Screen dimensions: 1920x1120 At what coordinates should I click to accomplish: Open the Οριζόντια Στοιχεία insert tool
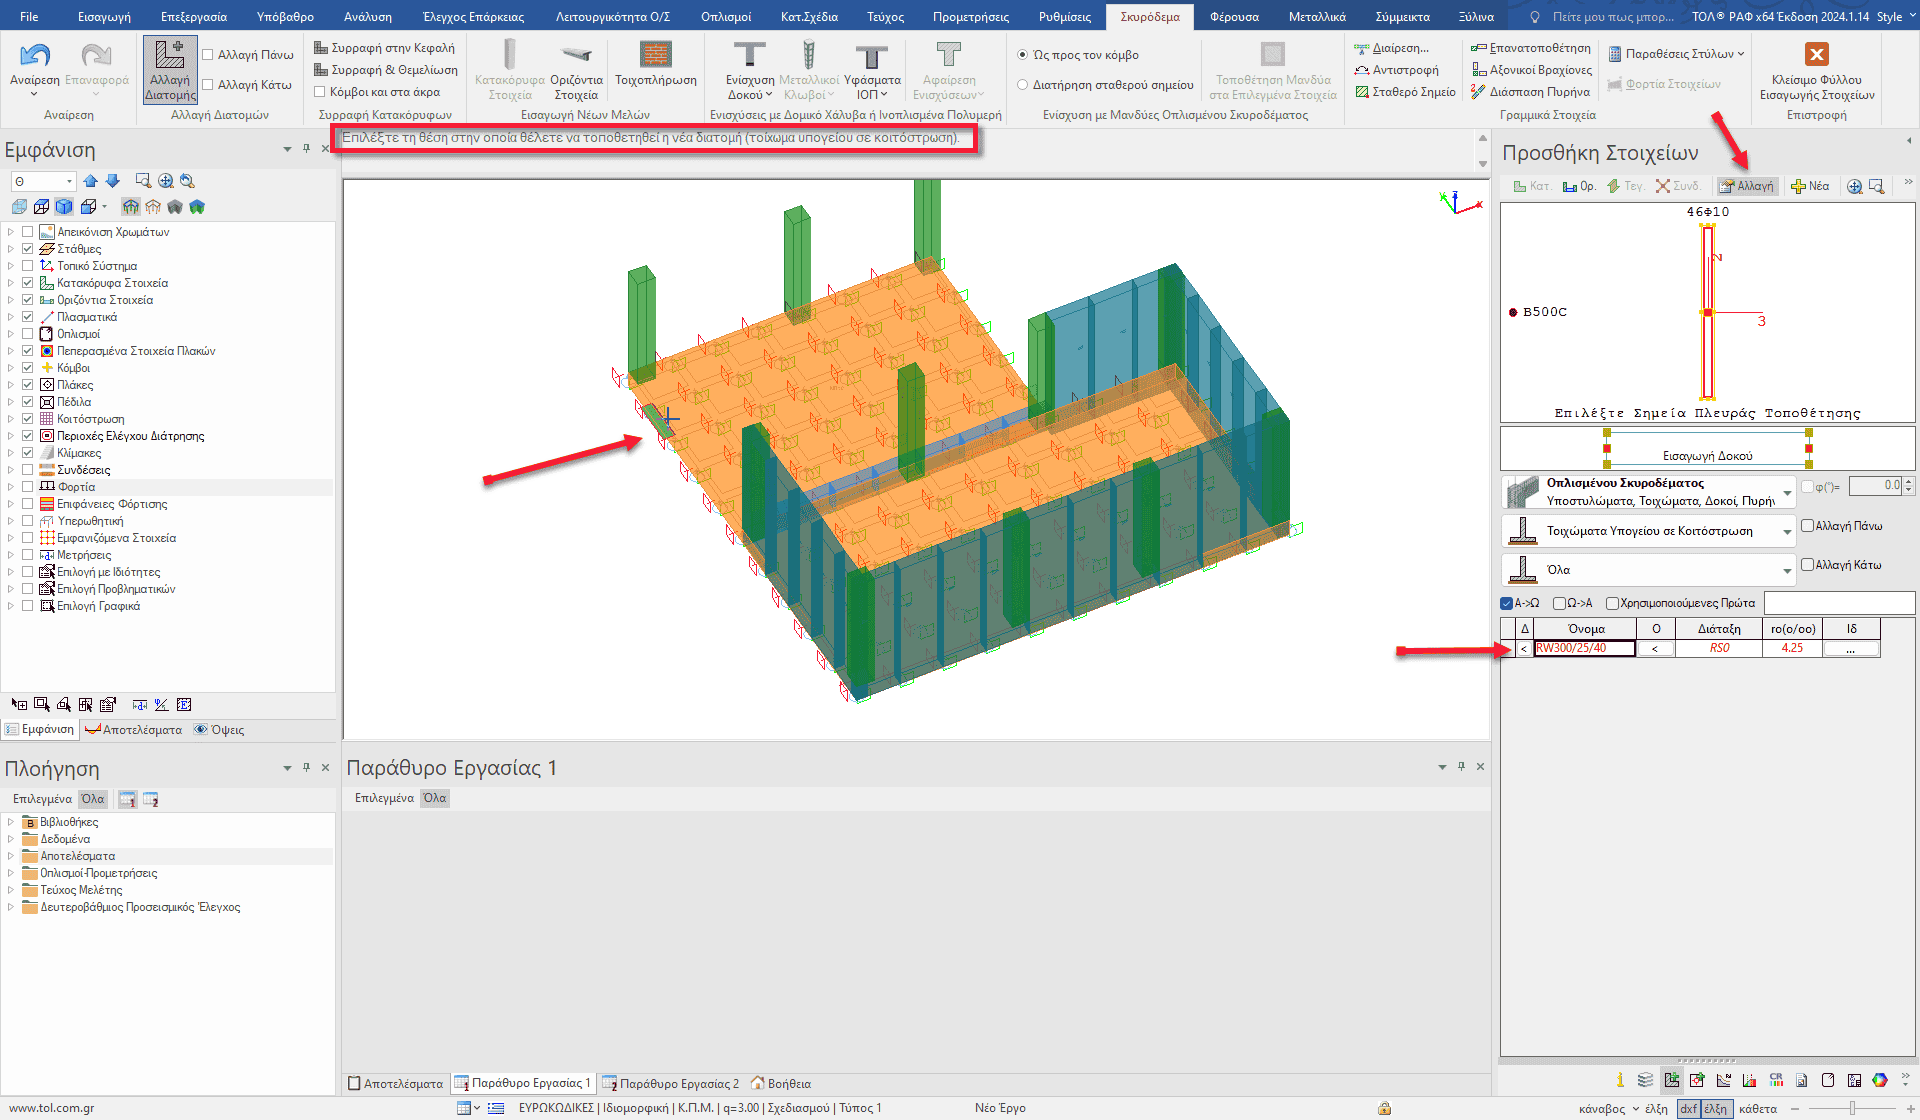(576, 70)
